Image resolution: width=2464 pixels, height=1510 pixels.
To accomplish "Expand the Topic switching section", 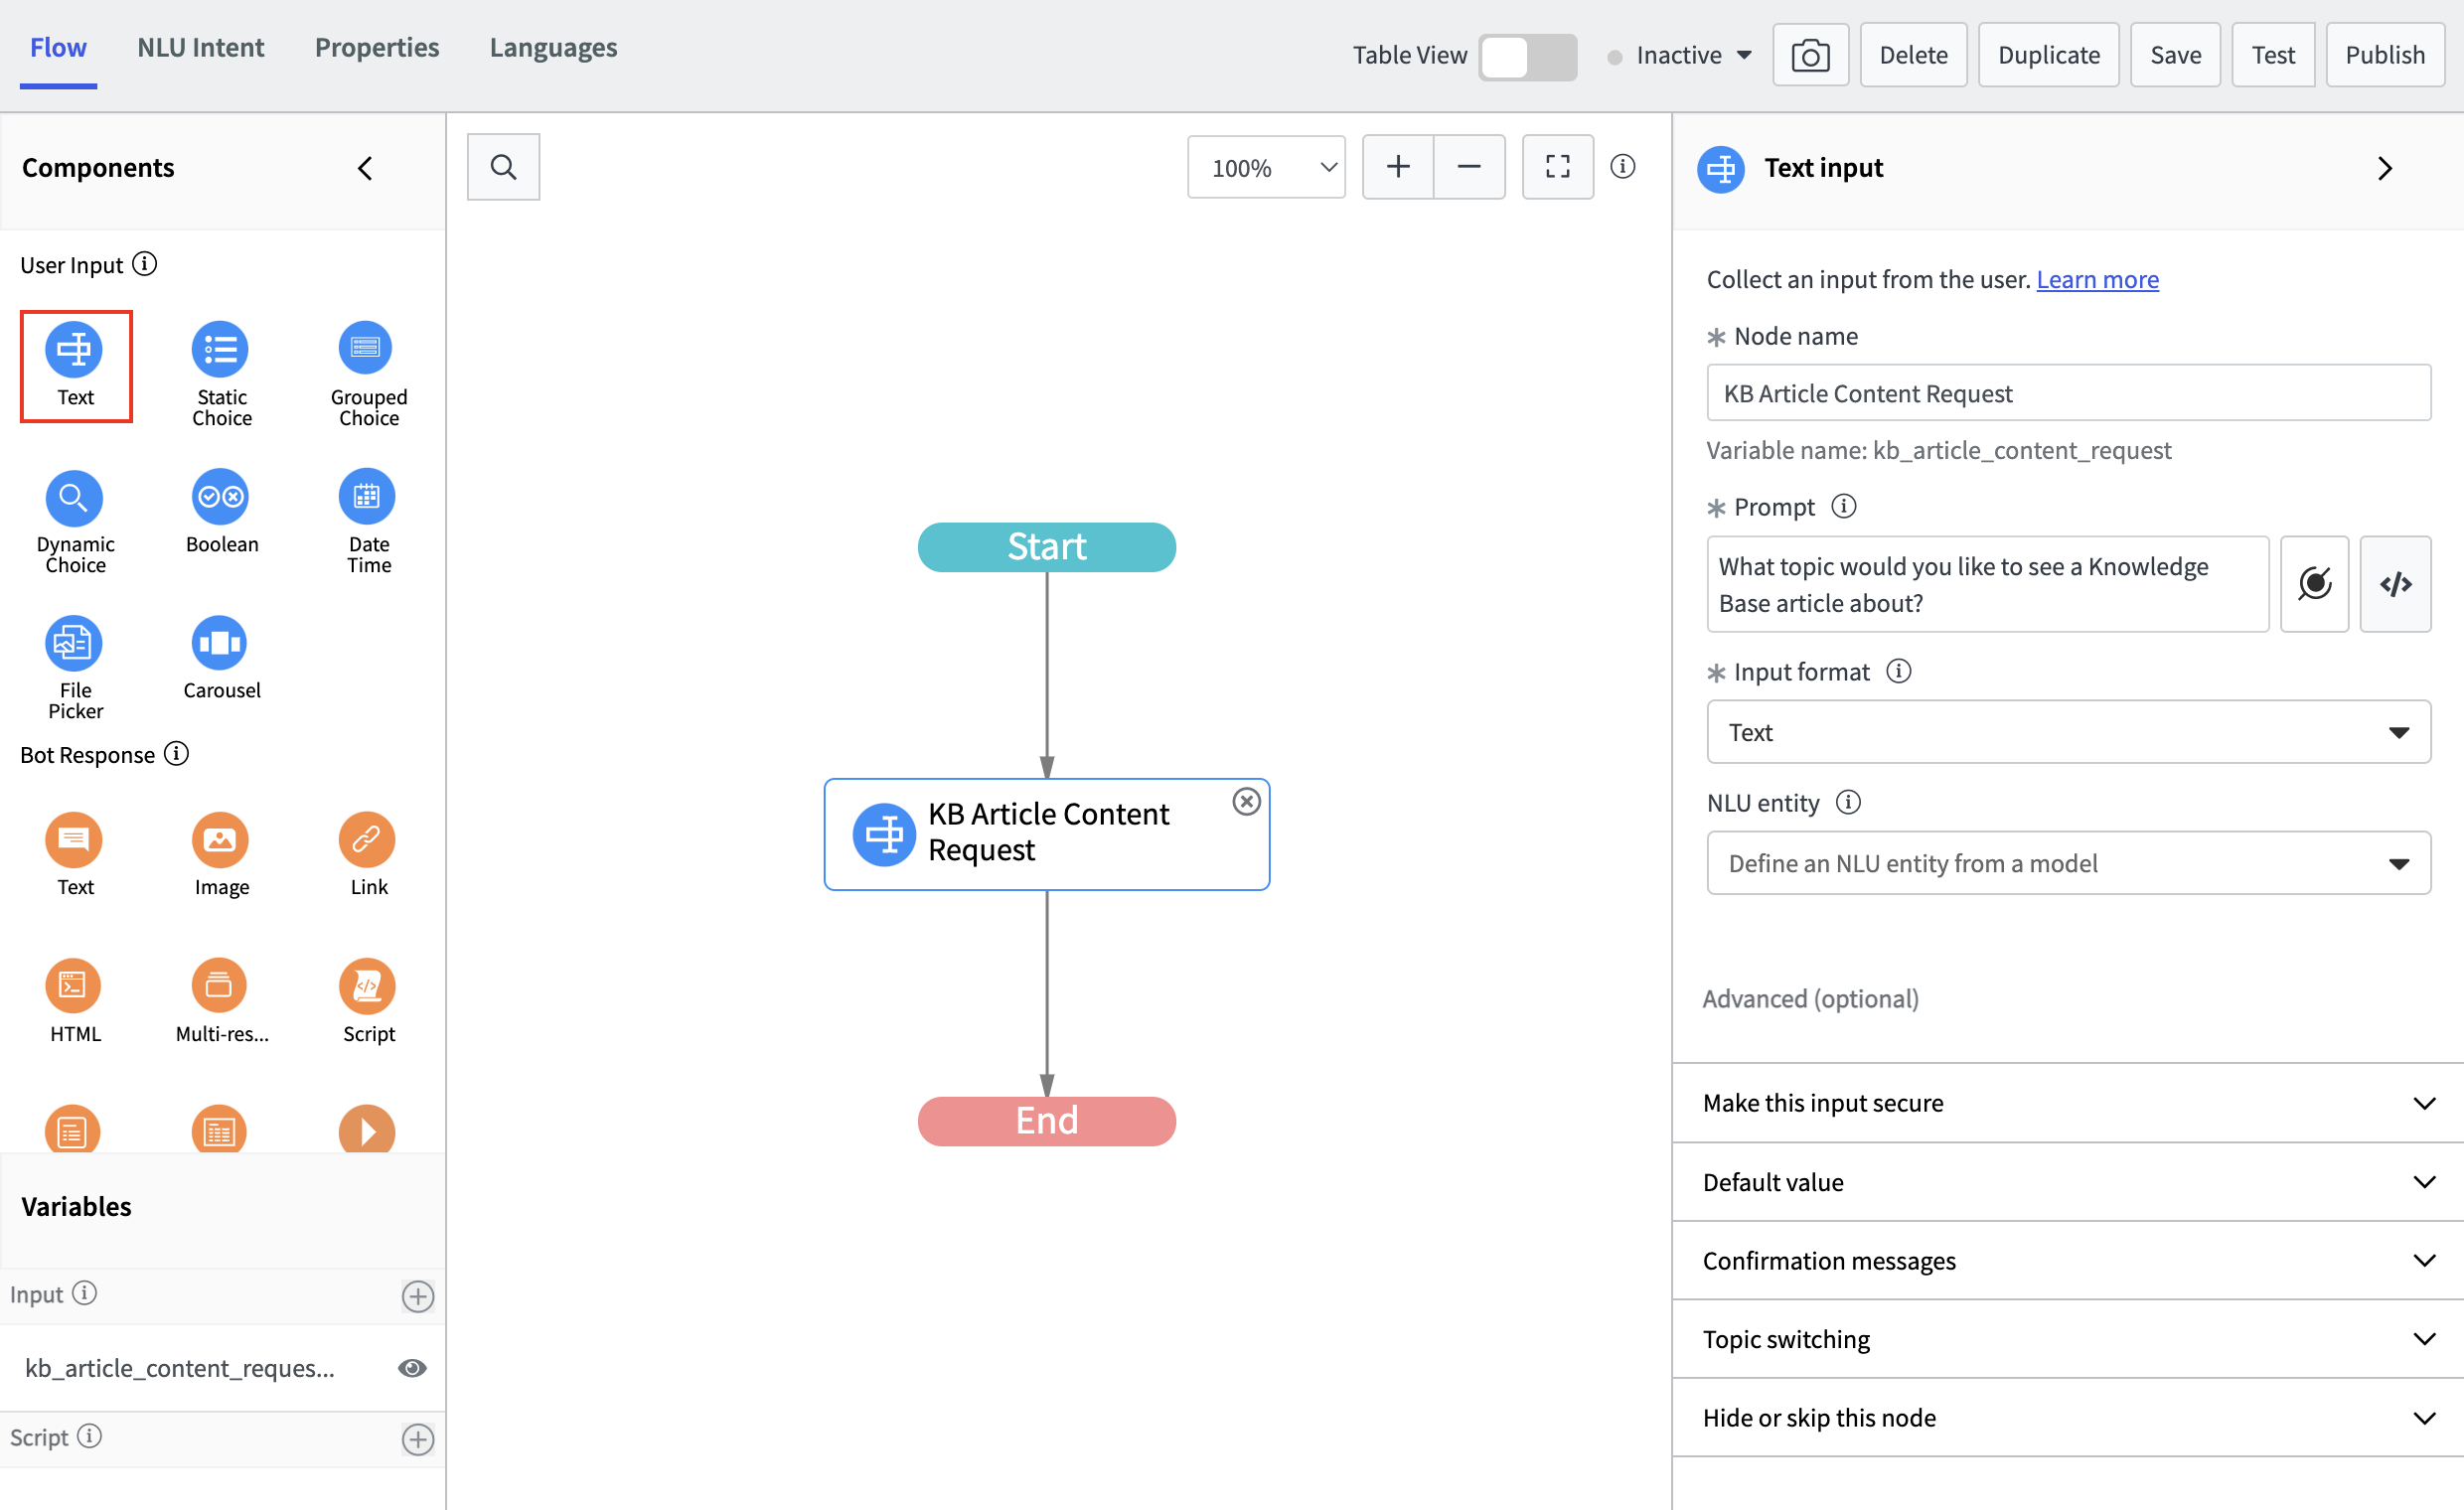I will coord(2068,1340).
